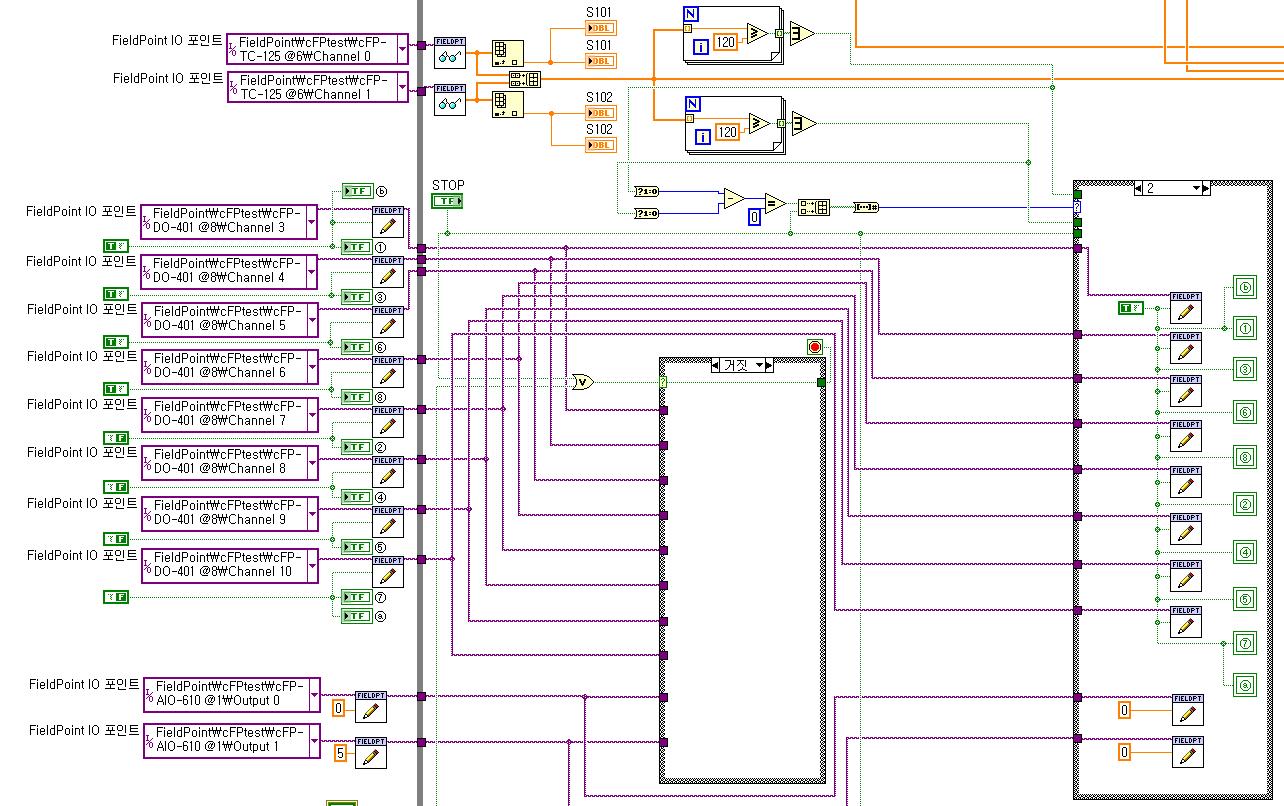
Task: Select FieldPoint Read node for TC-125 Channel 1
Action: pyautogui.click(x=450, y=99)
